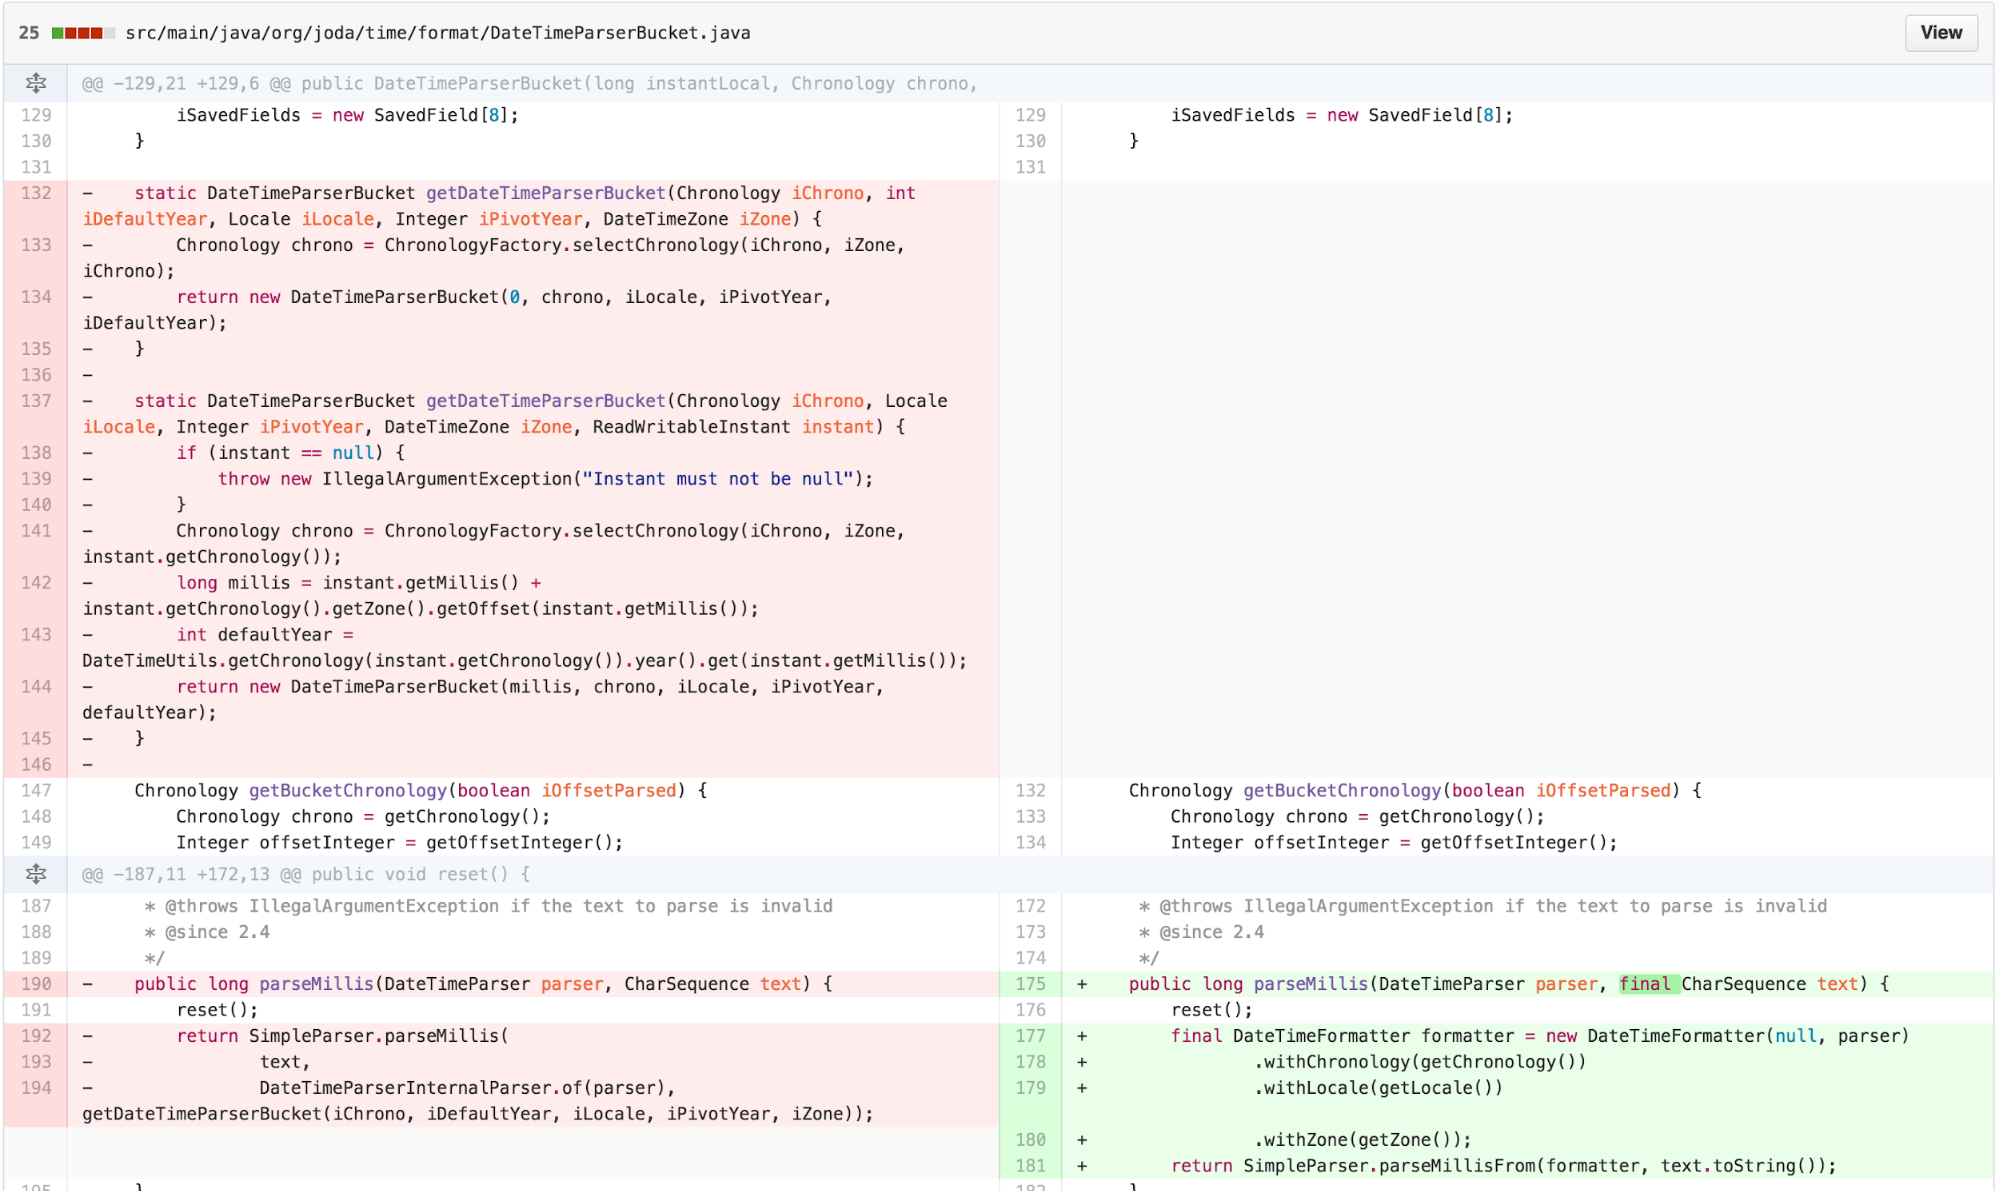Click right 'reset();' line 176
1999x1191 pixels.
pyautogui.click(x=1211, y=1010)
